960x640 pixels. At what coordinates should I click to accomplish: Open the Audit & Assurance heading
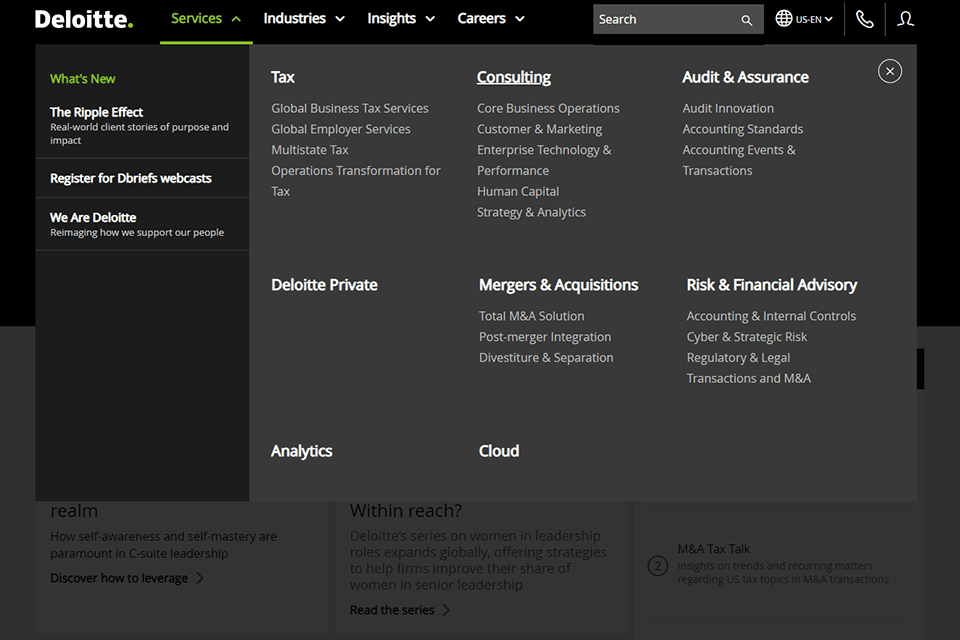(x=745, y=77)
